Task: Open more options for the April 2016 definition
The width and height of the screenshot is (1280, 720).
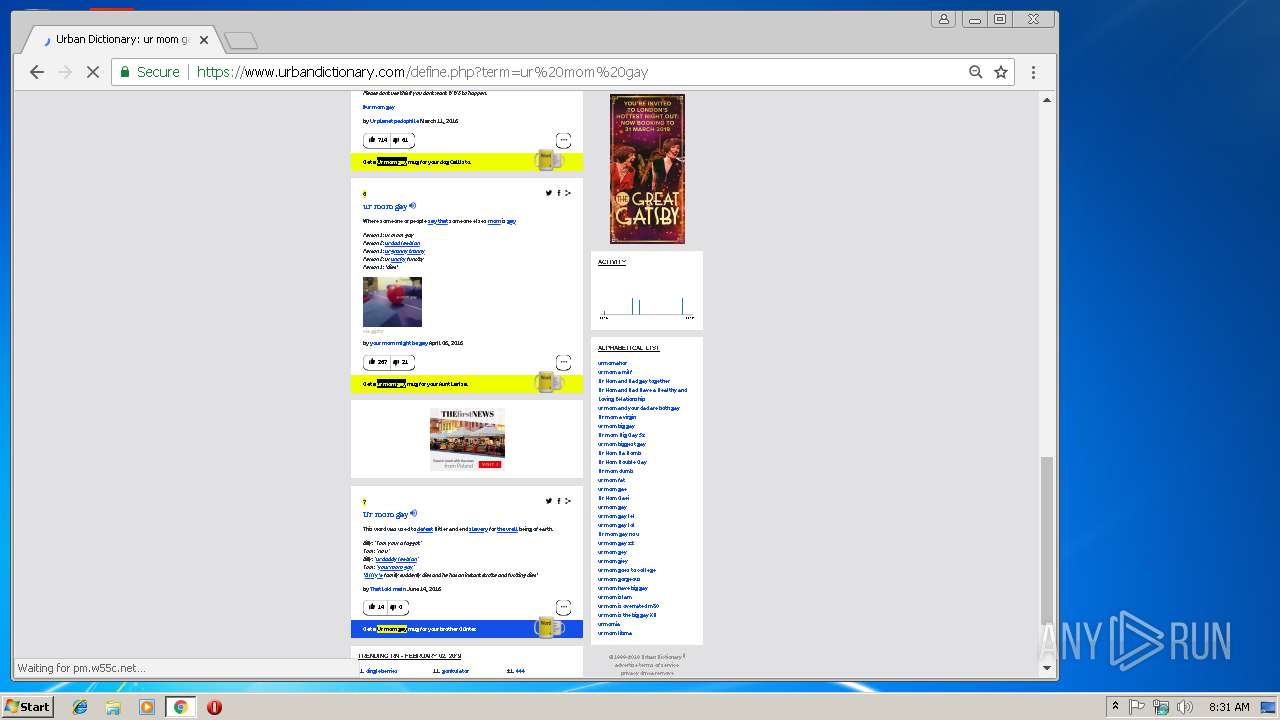Action: pos(564,363)
